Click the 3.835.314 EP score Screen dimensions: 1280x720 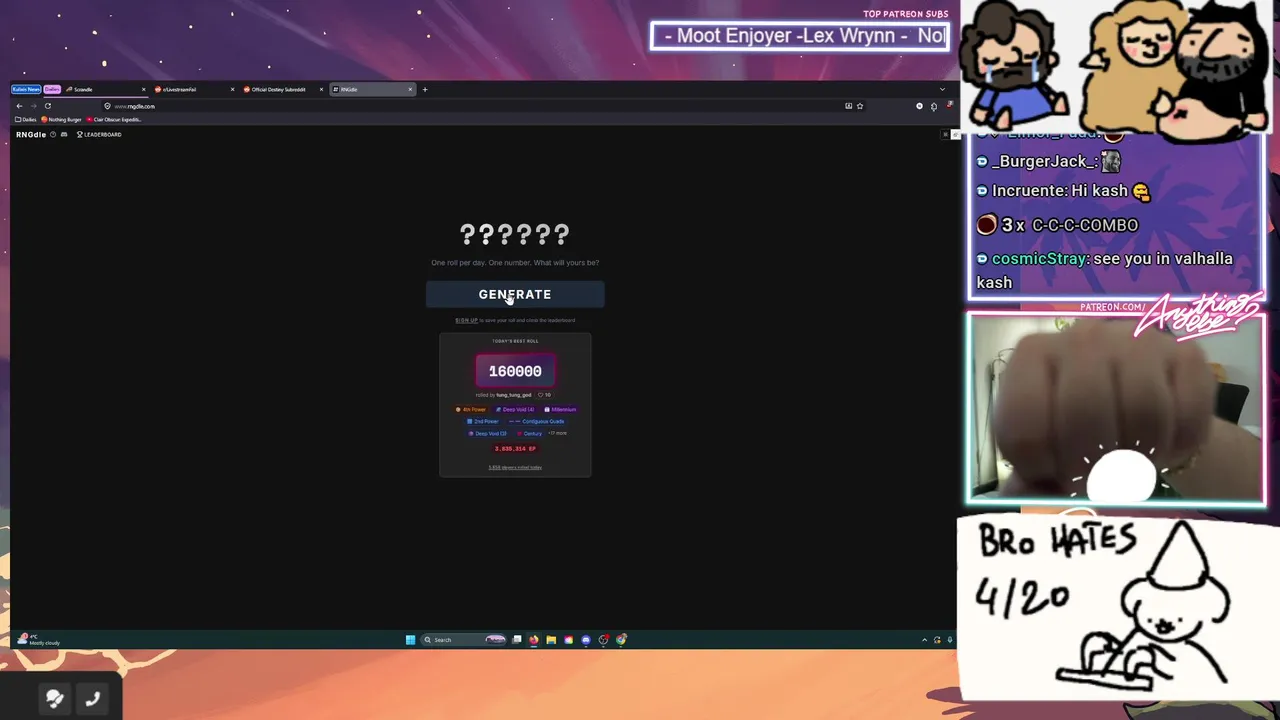click(x=515, y=448)
